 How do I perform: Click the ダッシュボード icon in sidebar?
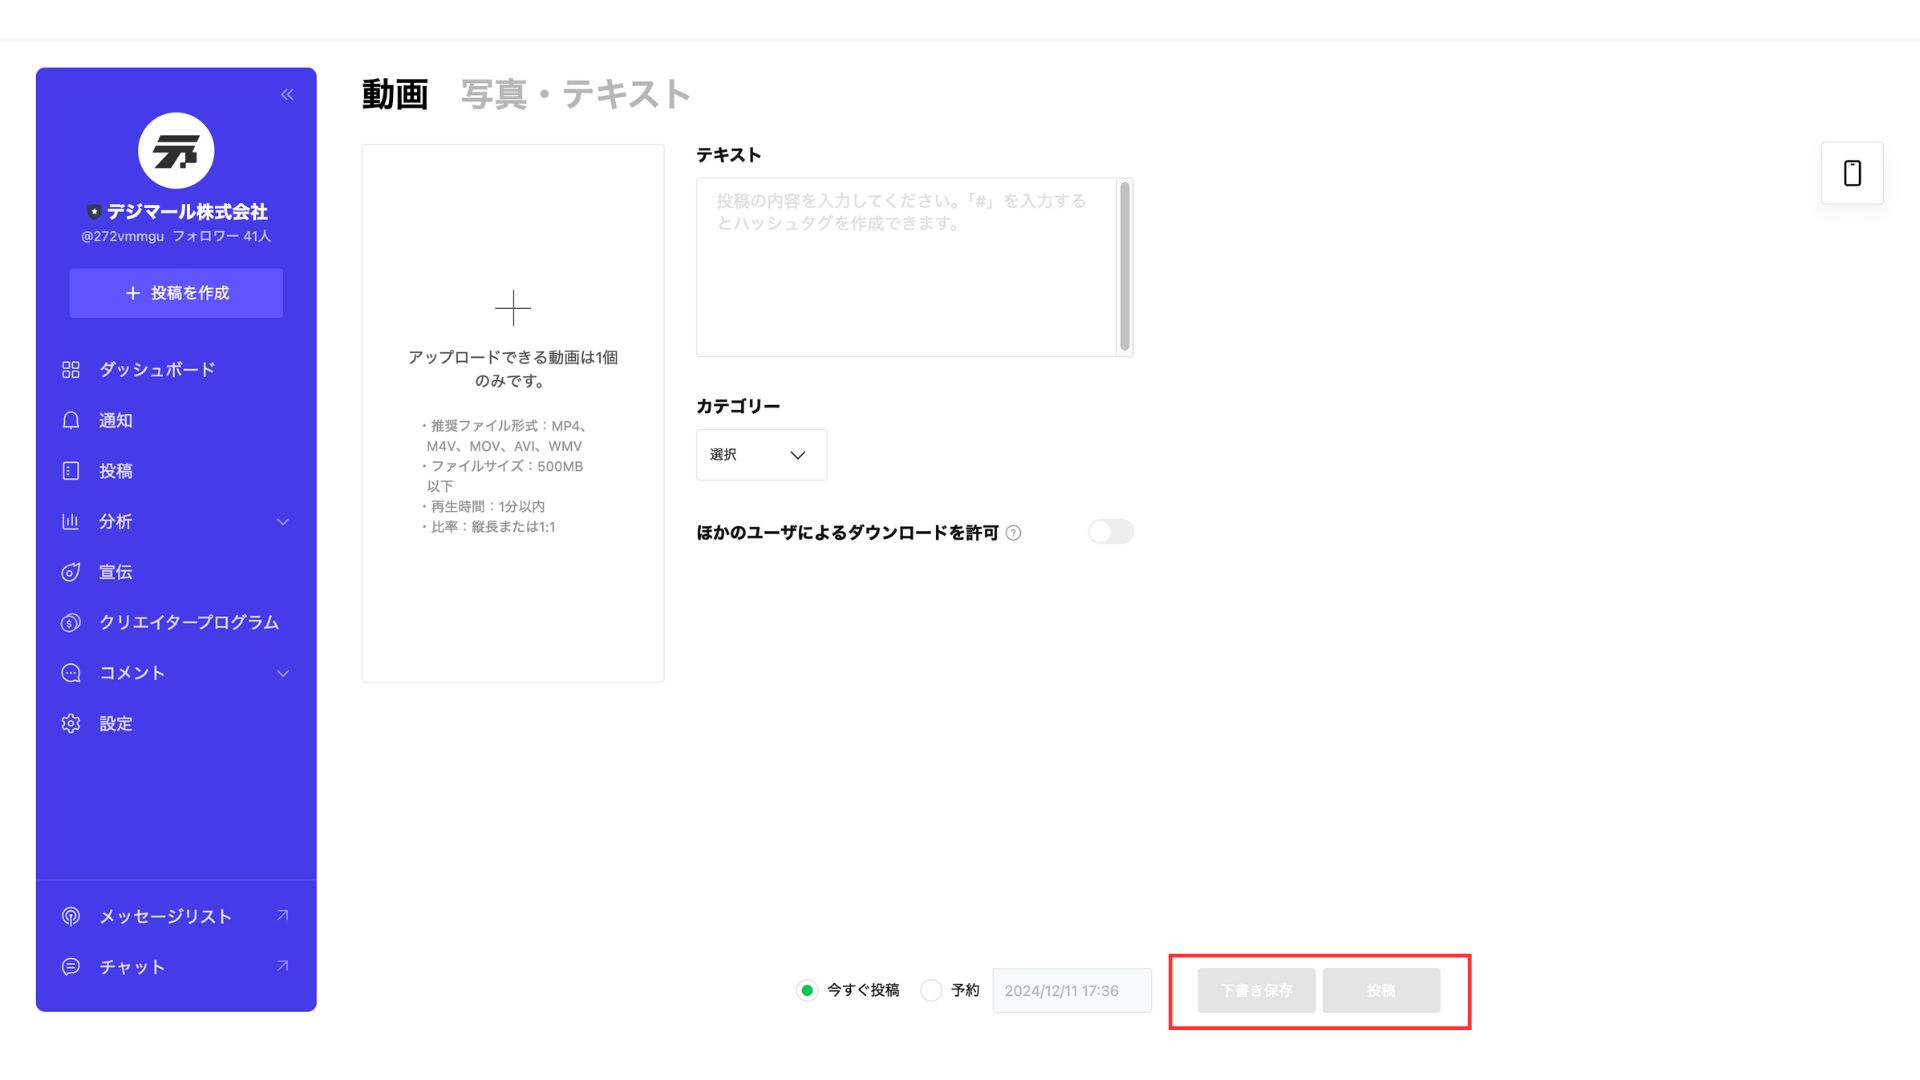70,369
